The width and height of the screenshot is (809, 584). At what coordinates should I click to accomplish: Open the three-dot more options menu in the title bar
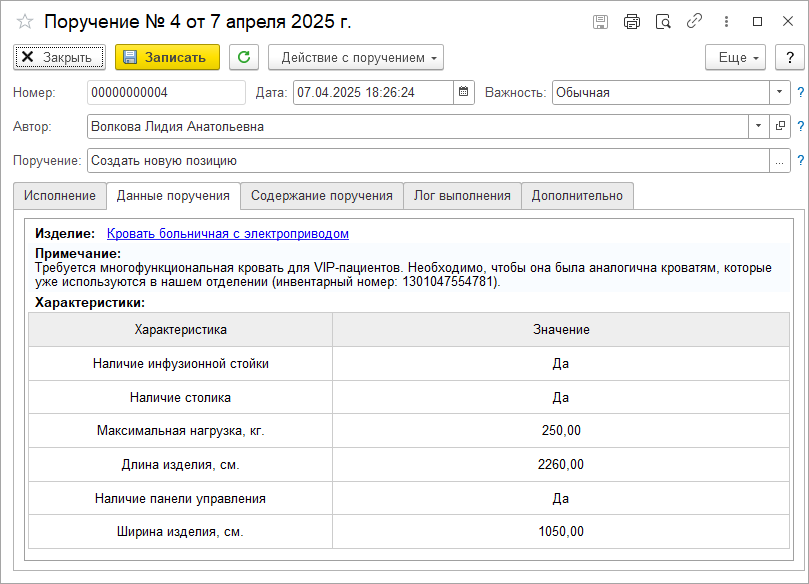pyautogui.click(x=726, y=22)
